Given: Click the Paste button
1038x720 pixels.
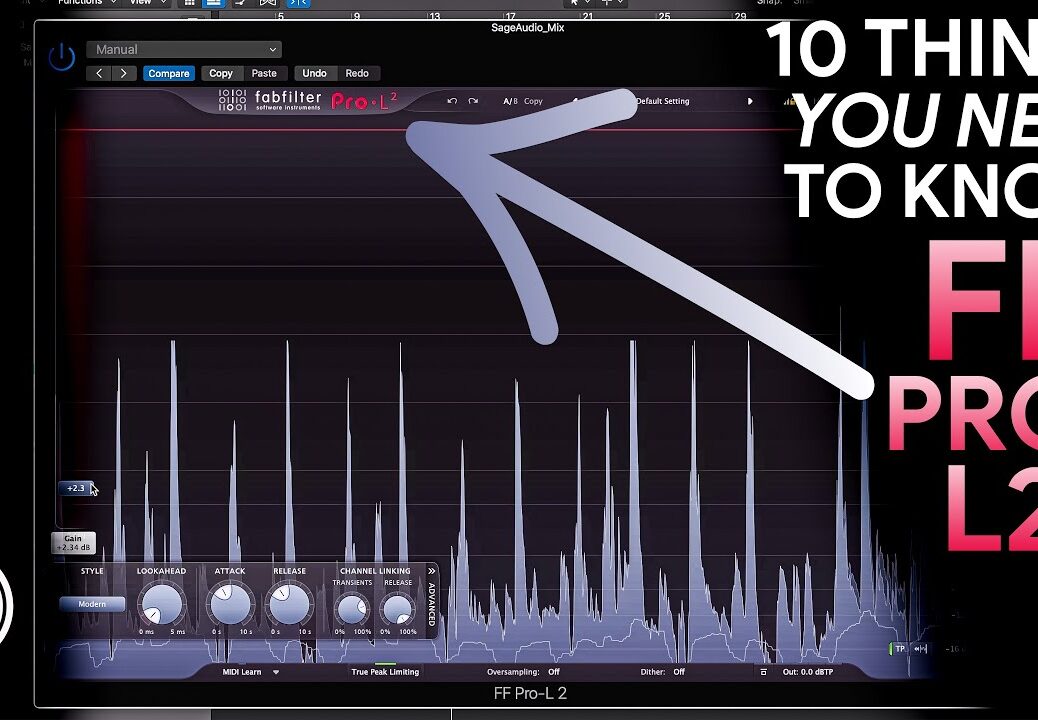Looking at the screenshot, I should pos(264,73).
